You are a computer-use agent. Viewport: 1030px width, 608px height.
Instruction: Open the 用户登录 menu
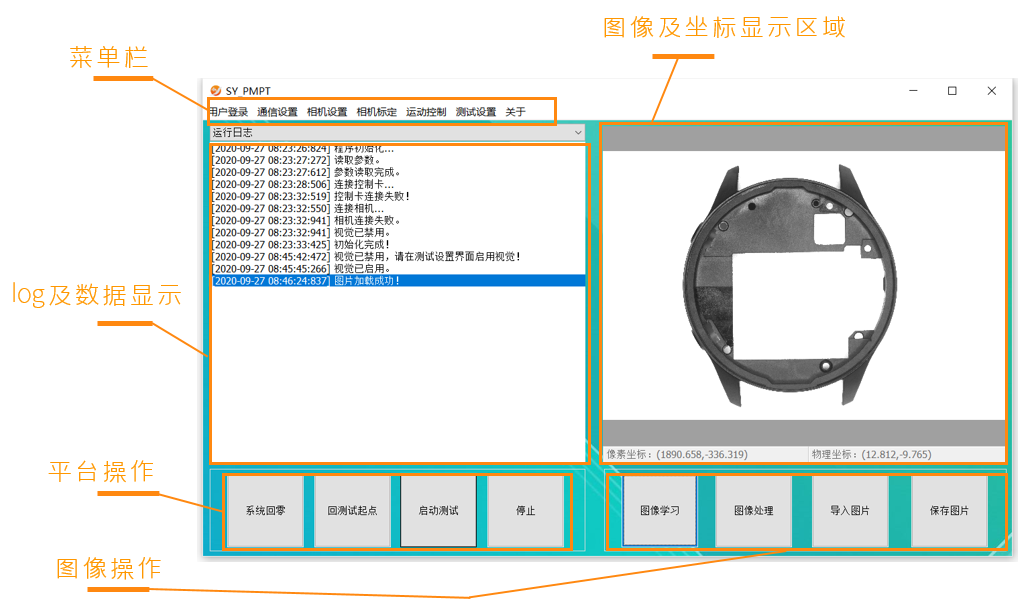coord(229,112)
